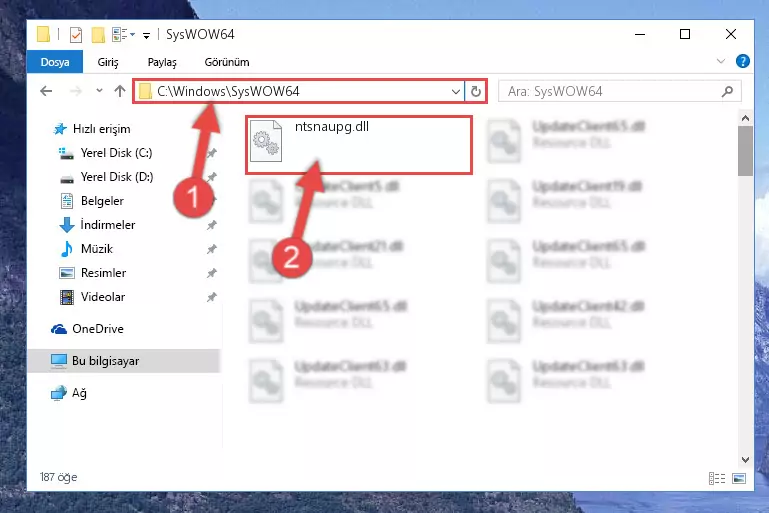769x513 pixels.
Task: Switch to Large icons view icon
Action: (x=739, y=478)
